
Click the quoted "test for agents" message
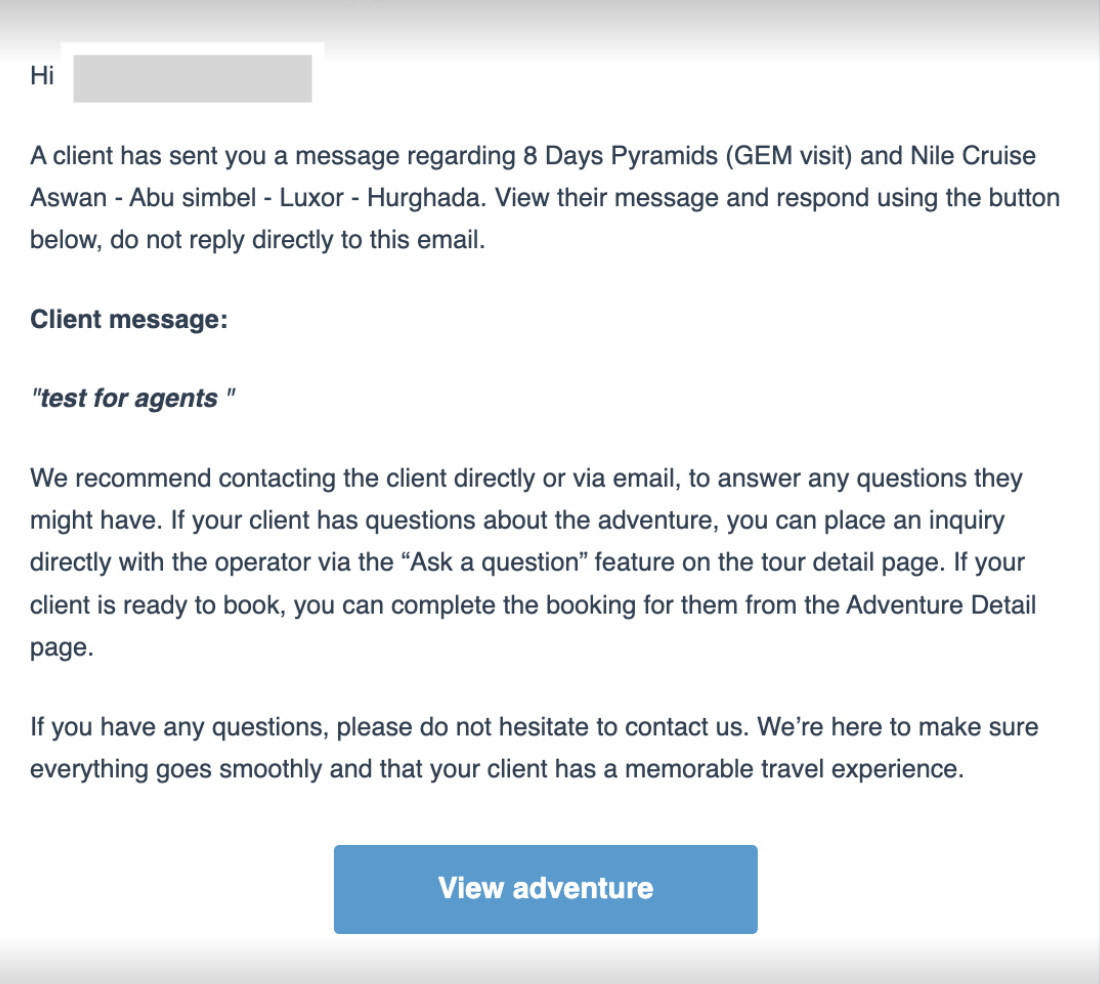(133, 398)
